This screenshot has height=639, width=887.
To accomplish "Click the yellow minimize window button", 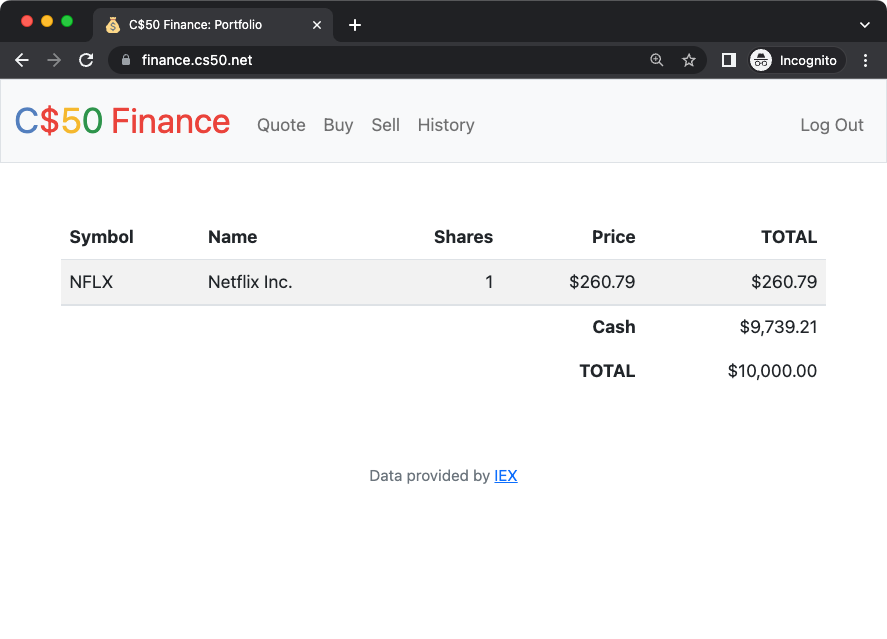I will (47, 21).
